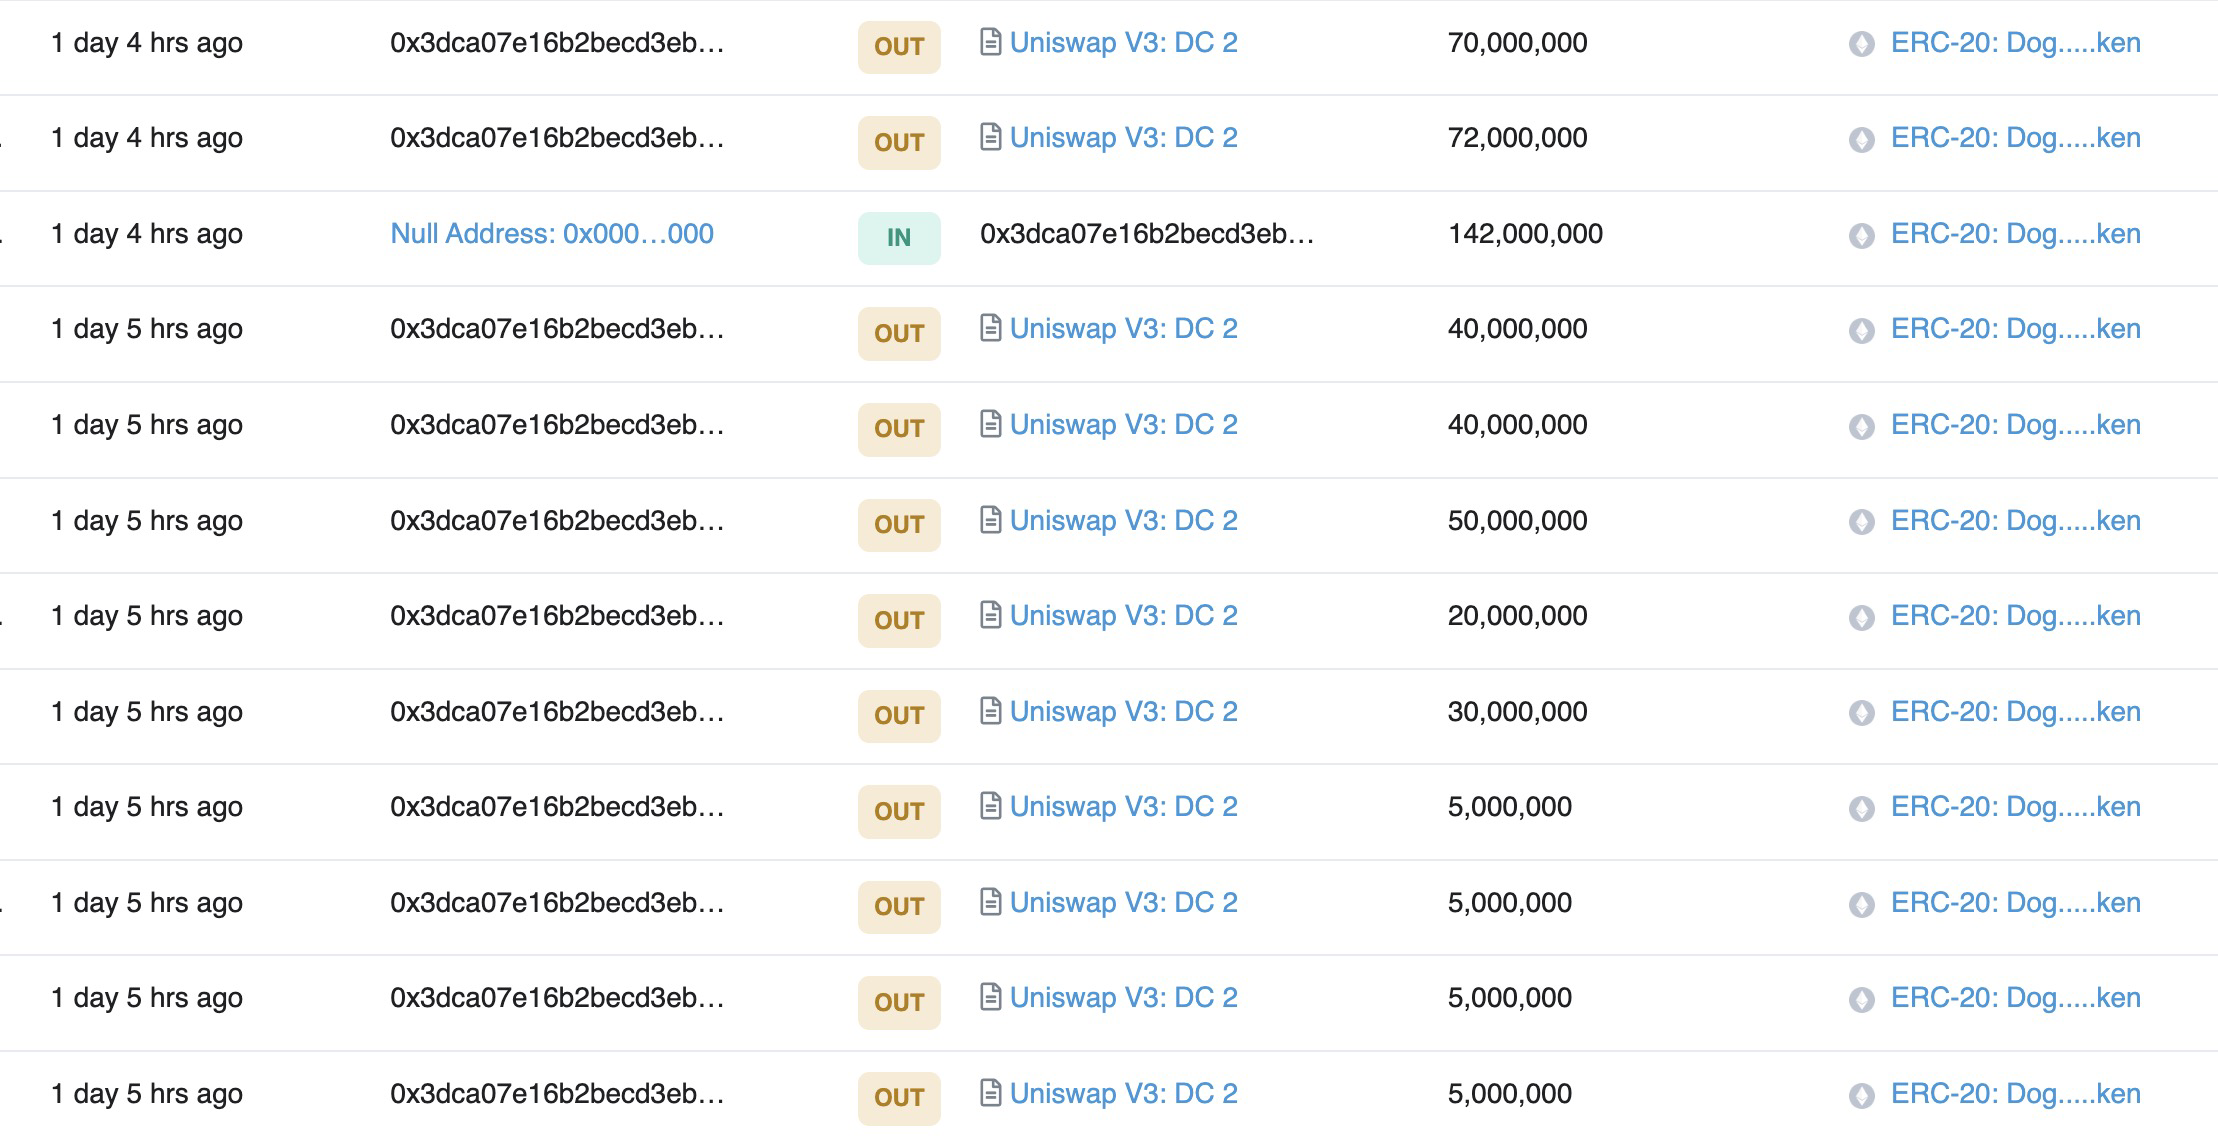Click token logo icon in 72,000,000 row
This screenshot has width=2218, height=1148.
[x=1861, y=139]
